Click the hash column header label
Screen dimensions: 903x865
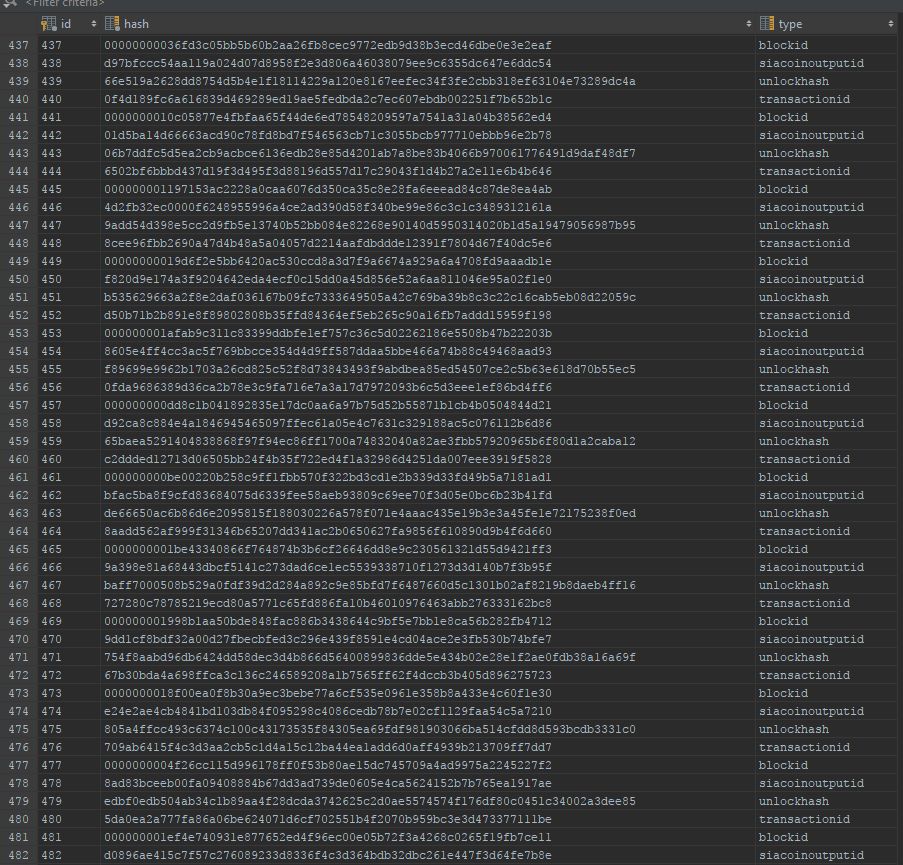click(136, 24)
